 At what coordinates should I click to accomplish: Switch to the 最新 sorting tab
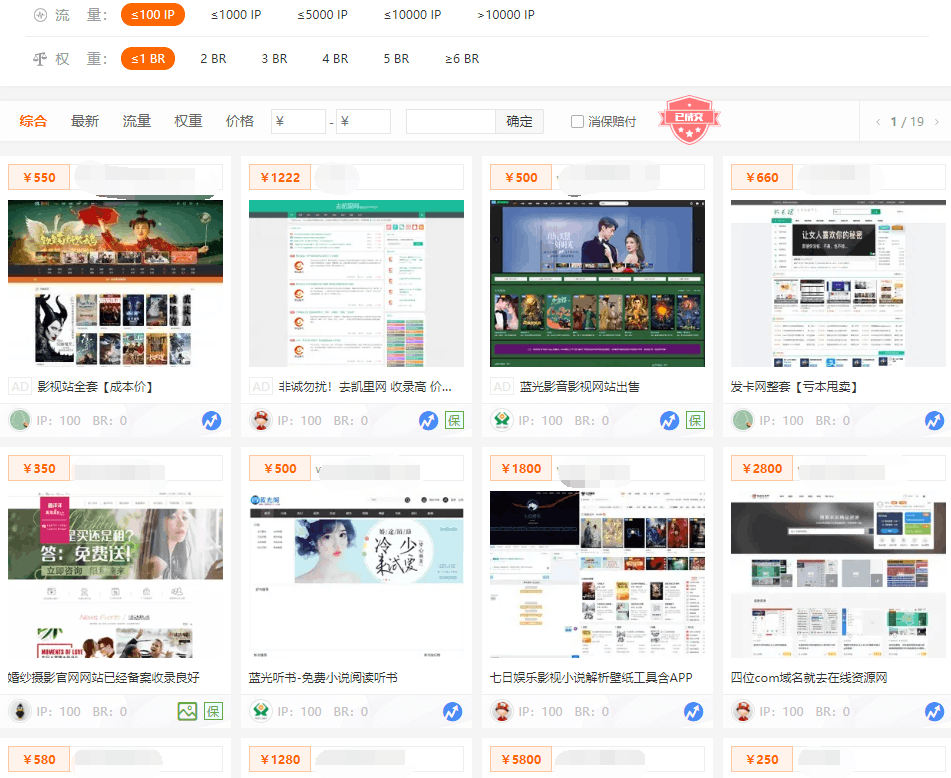tap(85, 120)
